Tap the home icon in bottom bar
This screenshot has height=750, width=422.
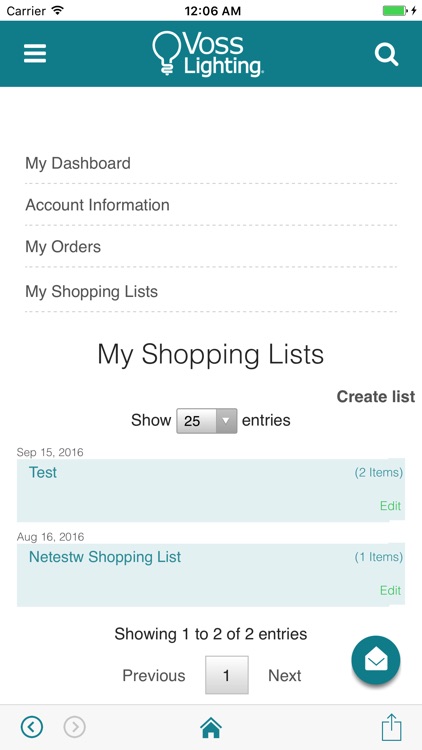[x=211, y=728]
